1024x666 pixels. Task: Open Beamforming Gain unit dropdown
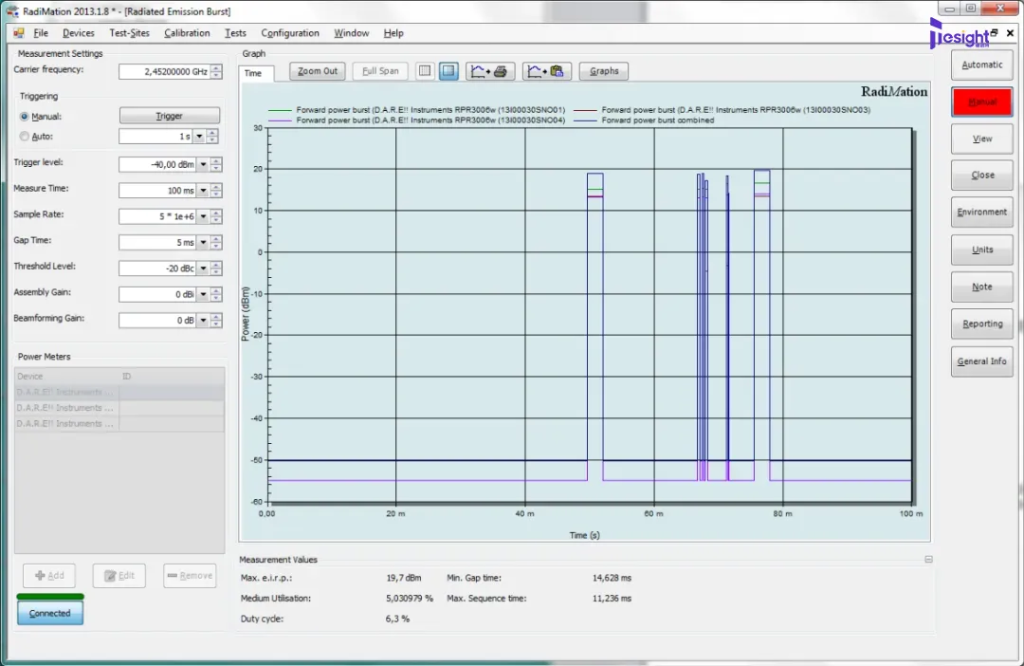[x=203, y=321]
